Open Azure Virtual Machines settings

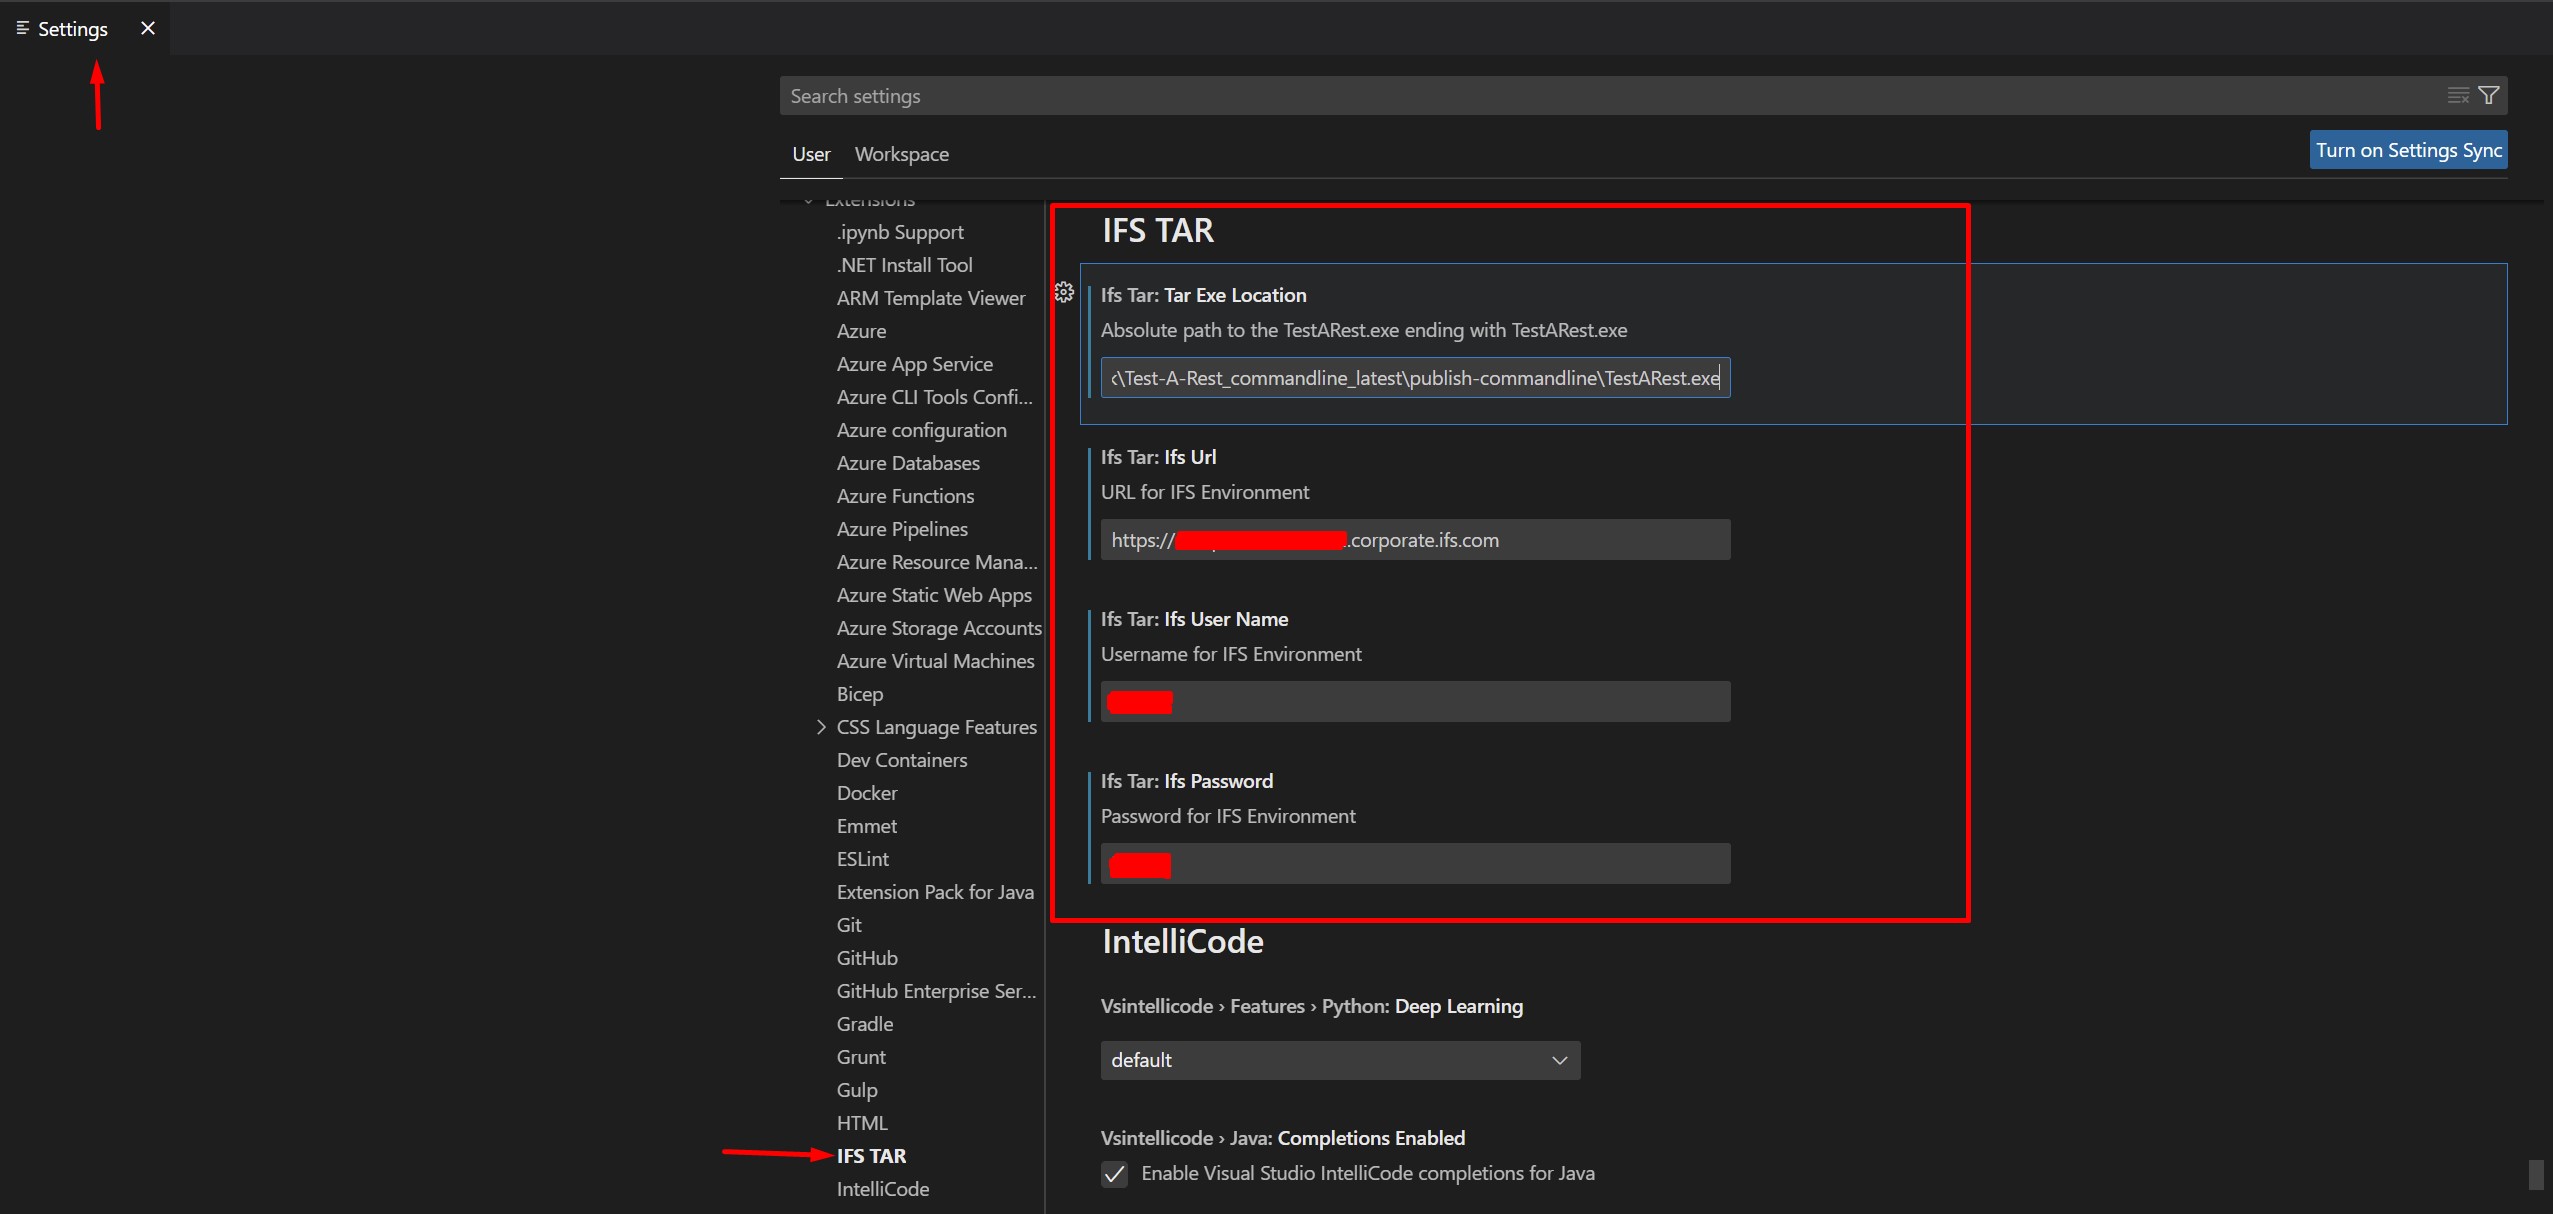935,661
